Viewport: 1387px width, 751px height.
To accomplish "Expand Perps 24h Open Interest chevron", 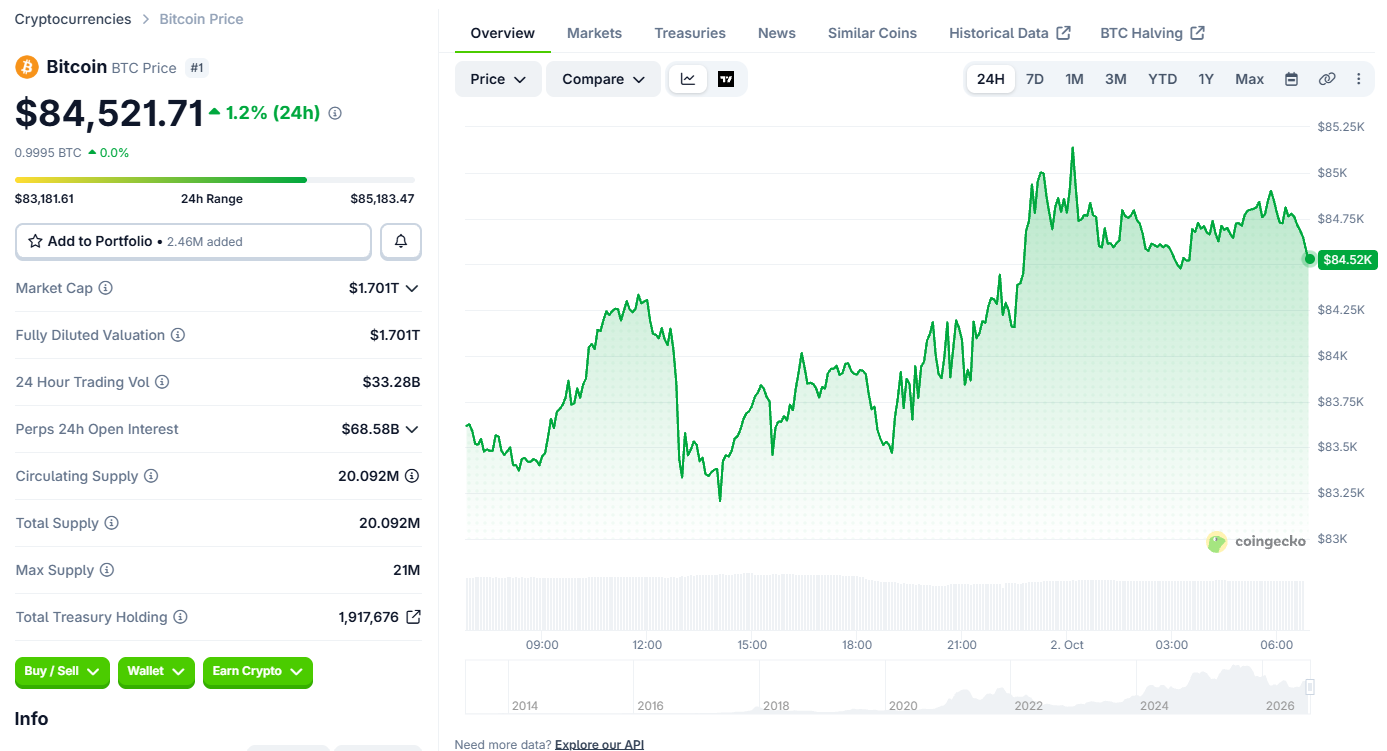I will (x=412, y=429).
